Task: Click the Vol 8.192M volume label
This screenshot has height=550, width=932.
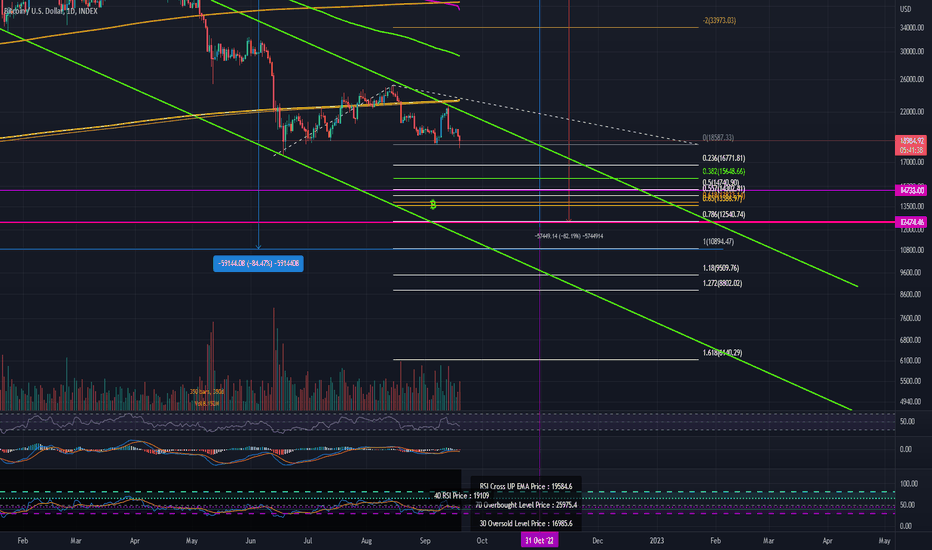Action: (206, 404)
